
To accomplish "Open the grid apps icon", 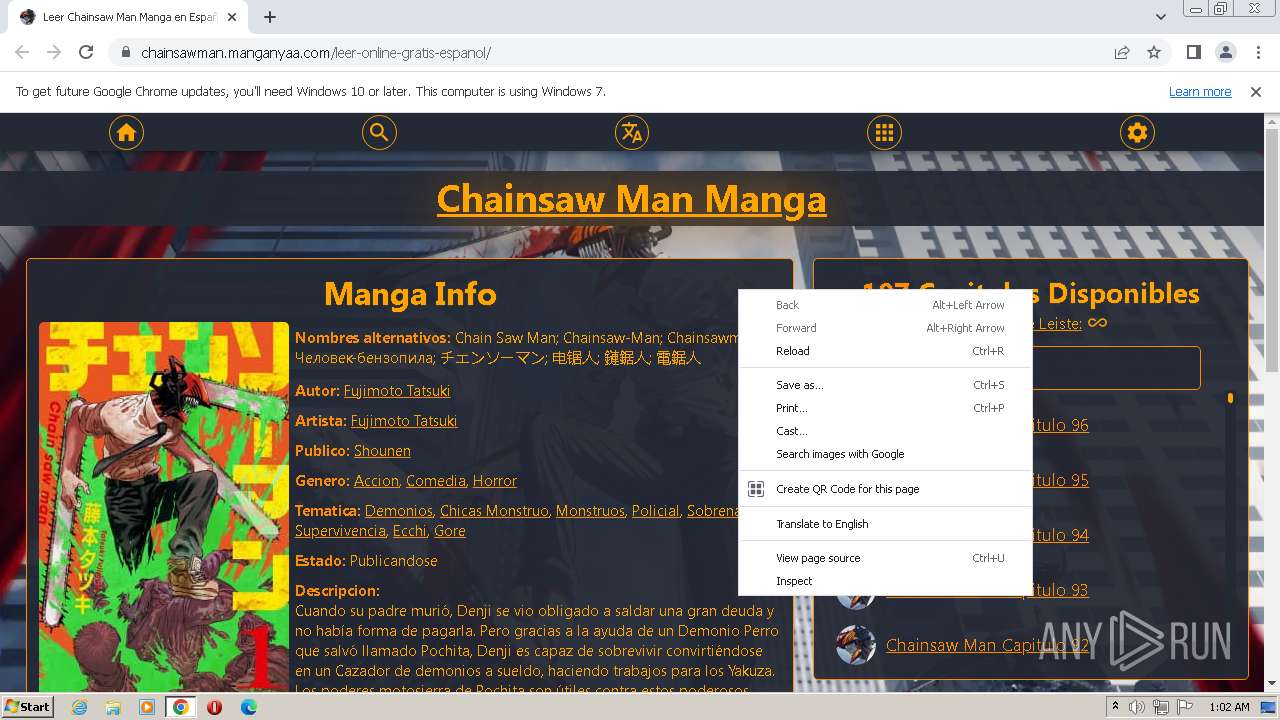I will 884,132.
